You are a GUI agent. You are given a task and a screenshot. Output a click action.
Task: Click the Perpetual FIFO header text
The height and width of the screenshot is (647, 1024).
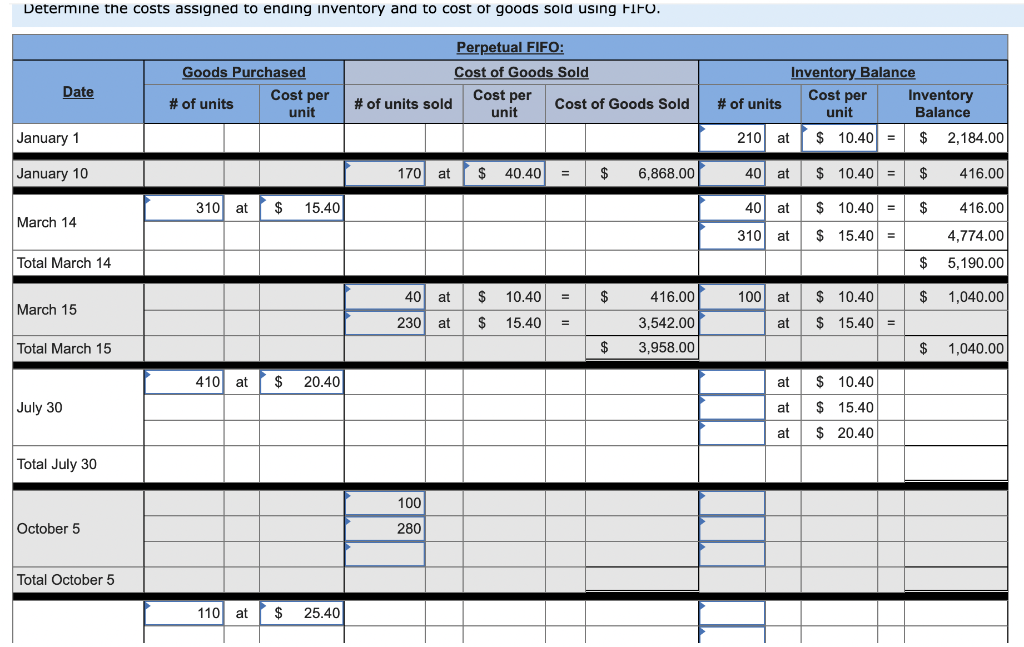tap(510, 47)
